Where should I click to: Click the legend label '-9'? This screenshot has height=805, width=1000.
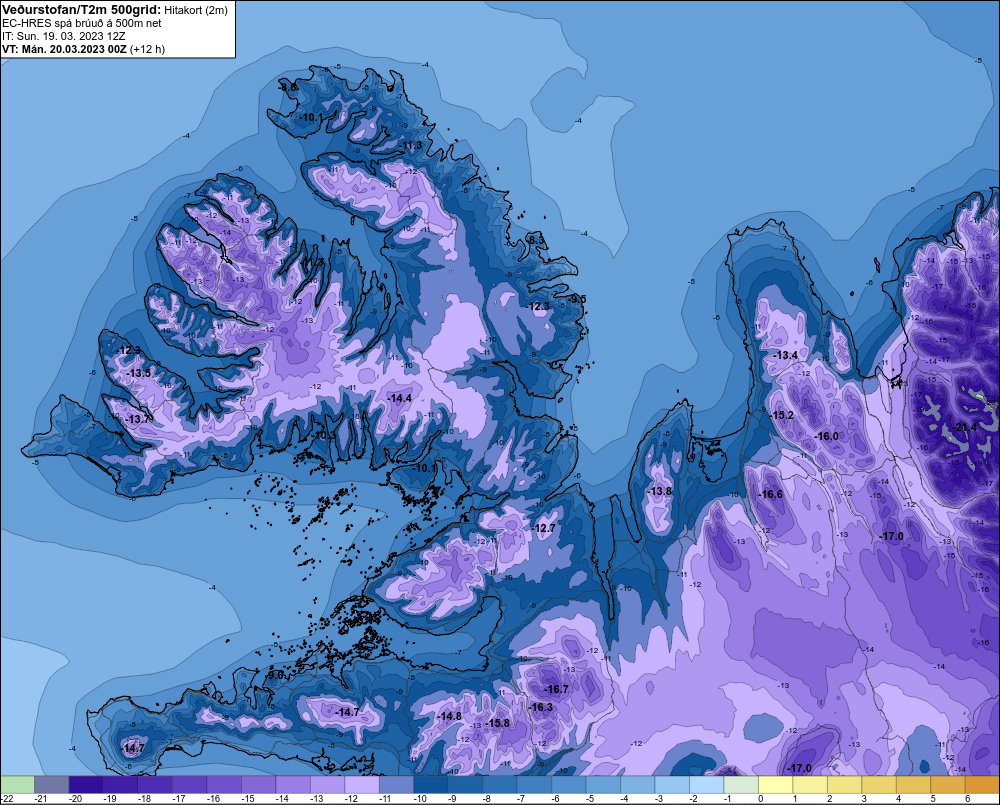(453, 799)
